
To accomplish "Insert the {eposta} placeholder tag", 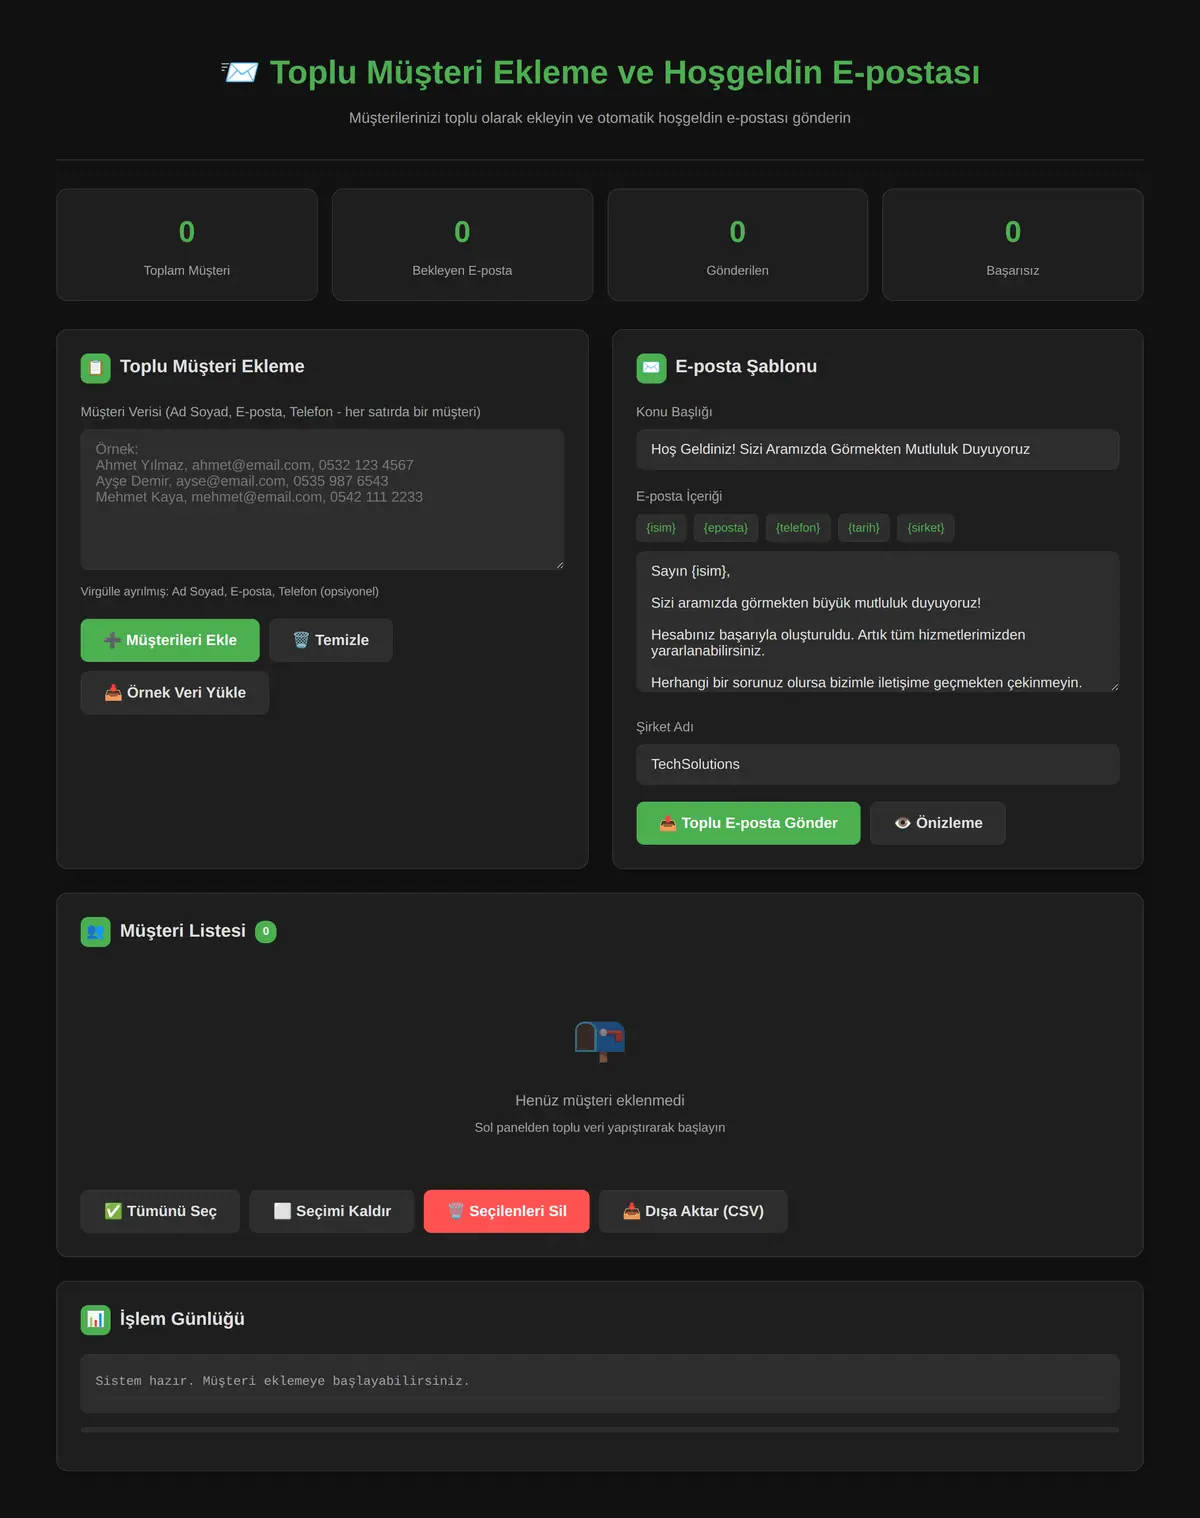I will [726, 528].
